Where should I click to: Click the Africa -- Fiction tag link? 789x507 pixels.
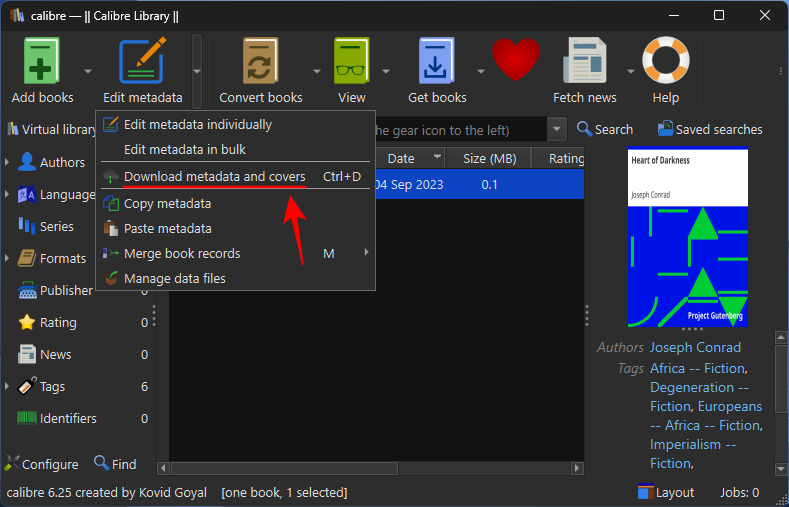[697, 368]
